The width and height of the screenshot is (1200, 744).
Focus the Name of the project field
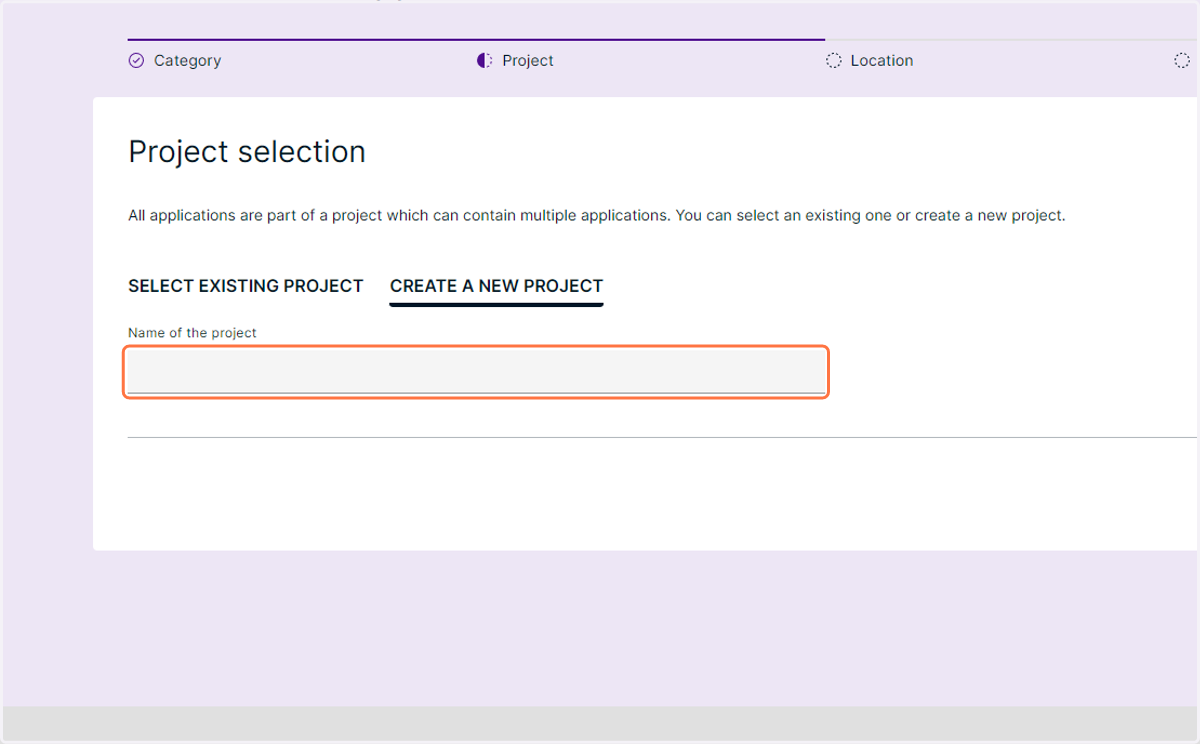pyautogui.click(x=476, y=372)
